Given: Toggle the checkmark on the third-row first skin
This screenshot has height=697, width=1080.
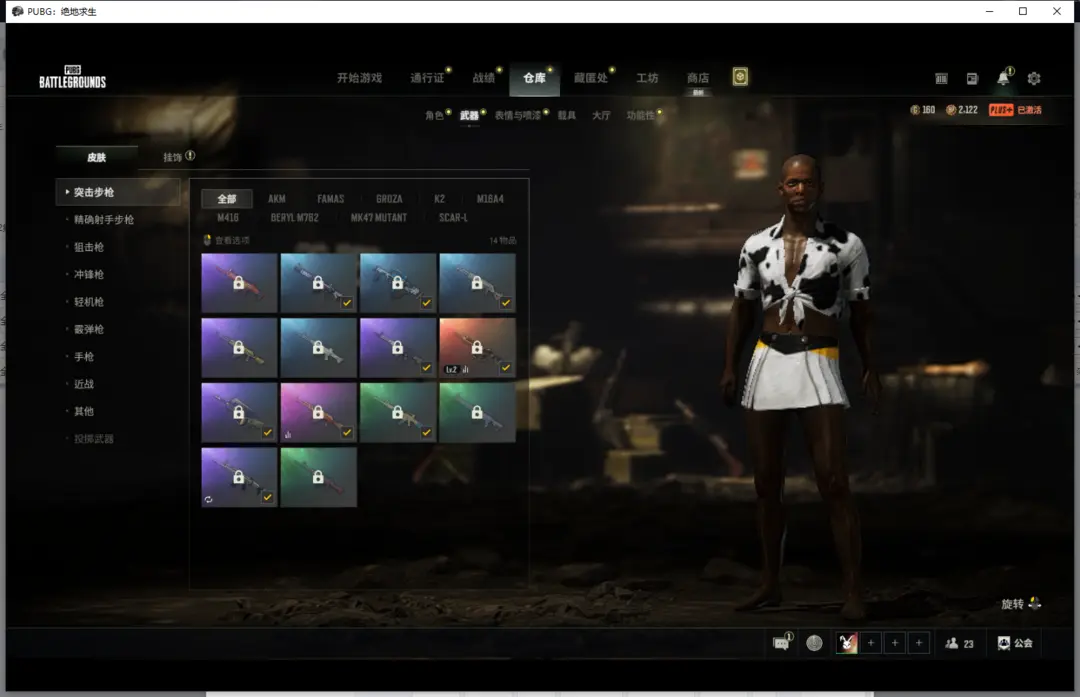Looking at the screenshot, I should [267, 433].
